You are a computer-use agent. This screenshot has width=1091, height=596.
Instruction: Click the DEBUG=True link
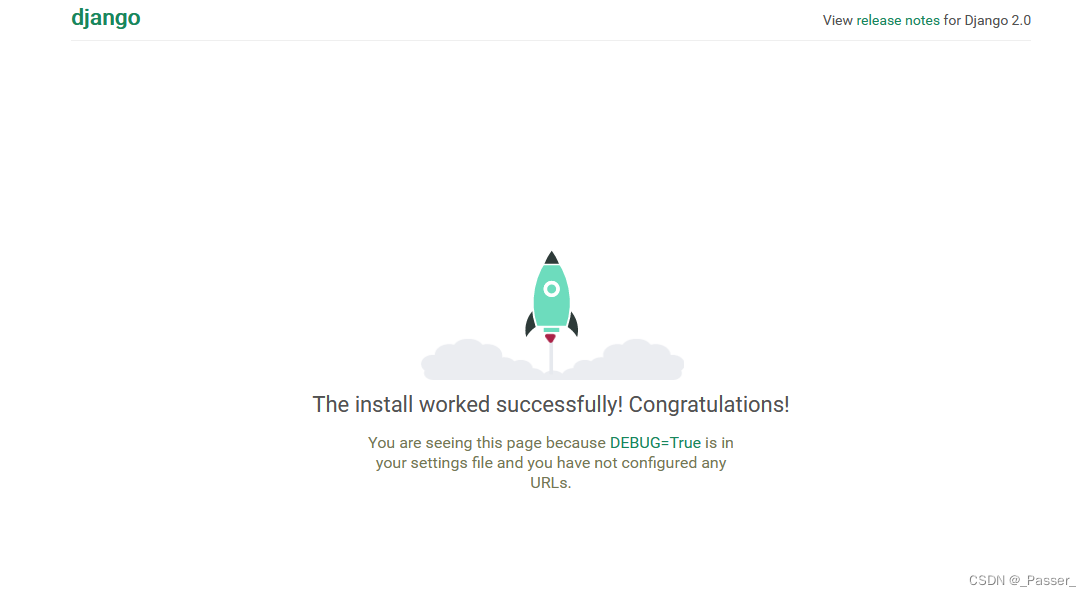(x=655, y=442)
